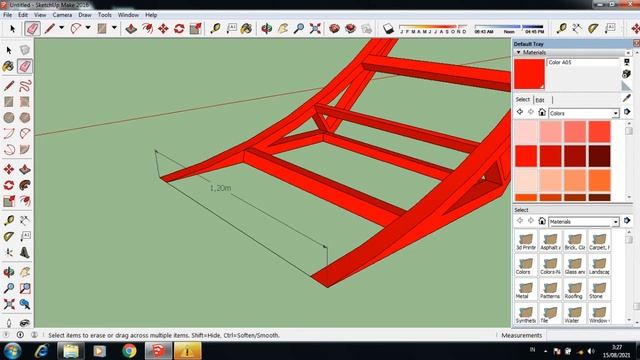Open the Metal materials folder
The width and height of the screenshot is (640, 360).
[x=526, y=290]
